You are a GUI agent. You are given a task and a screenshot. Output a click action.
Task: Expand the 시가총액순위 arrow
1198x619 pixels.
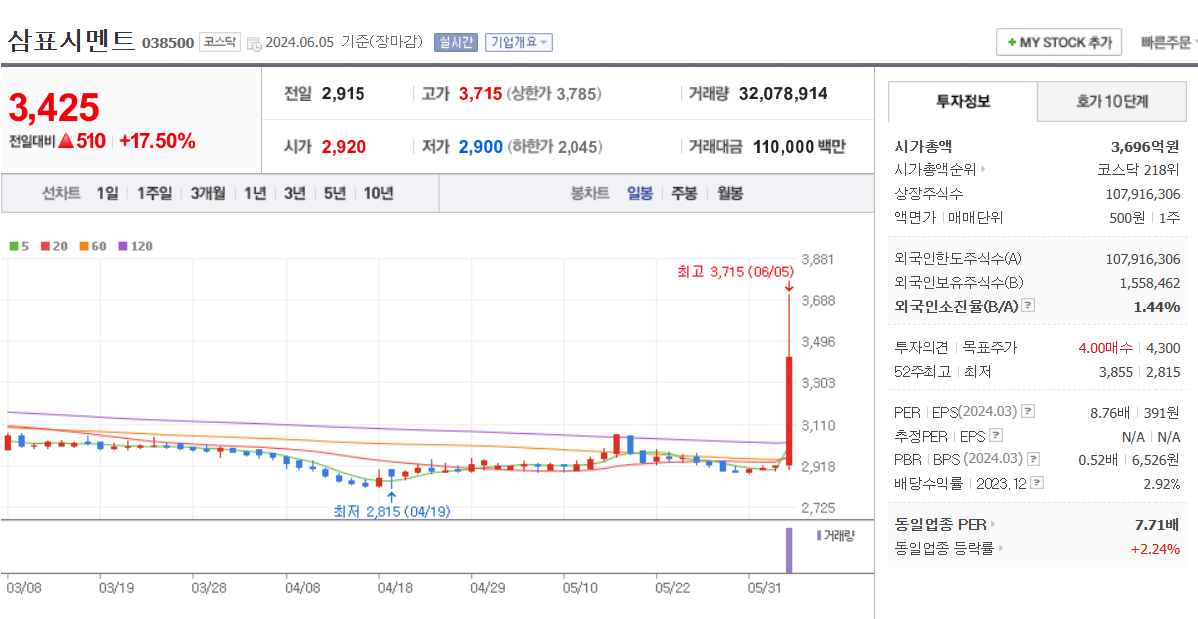pyautogui.click(x=983, y=170)
